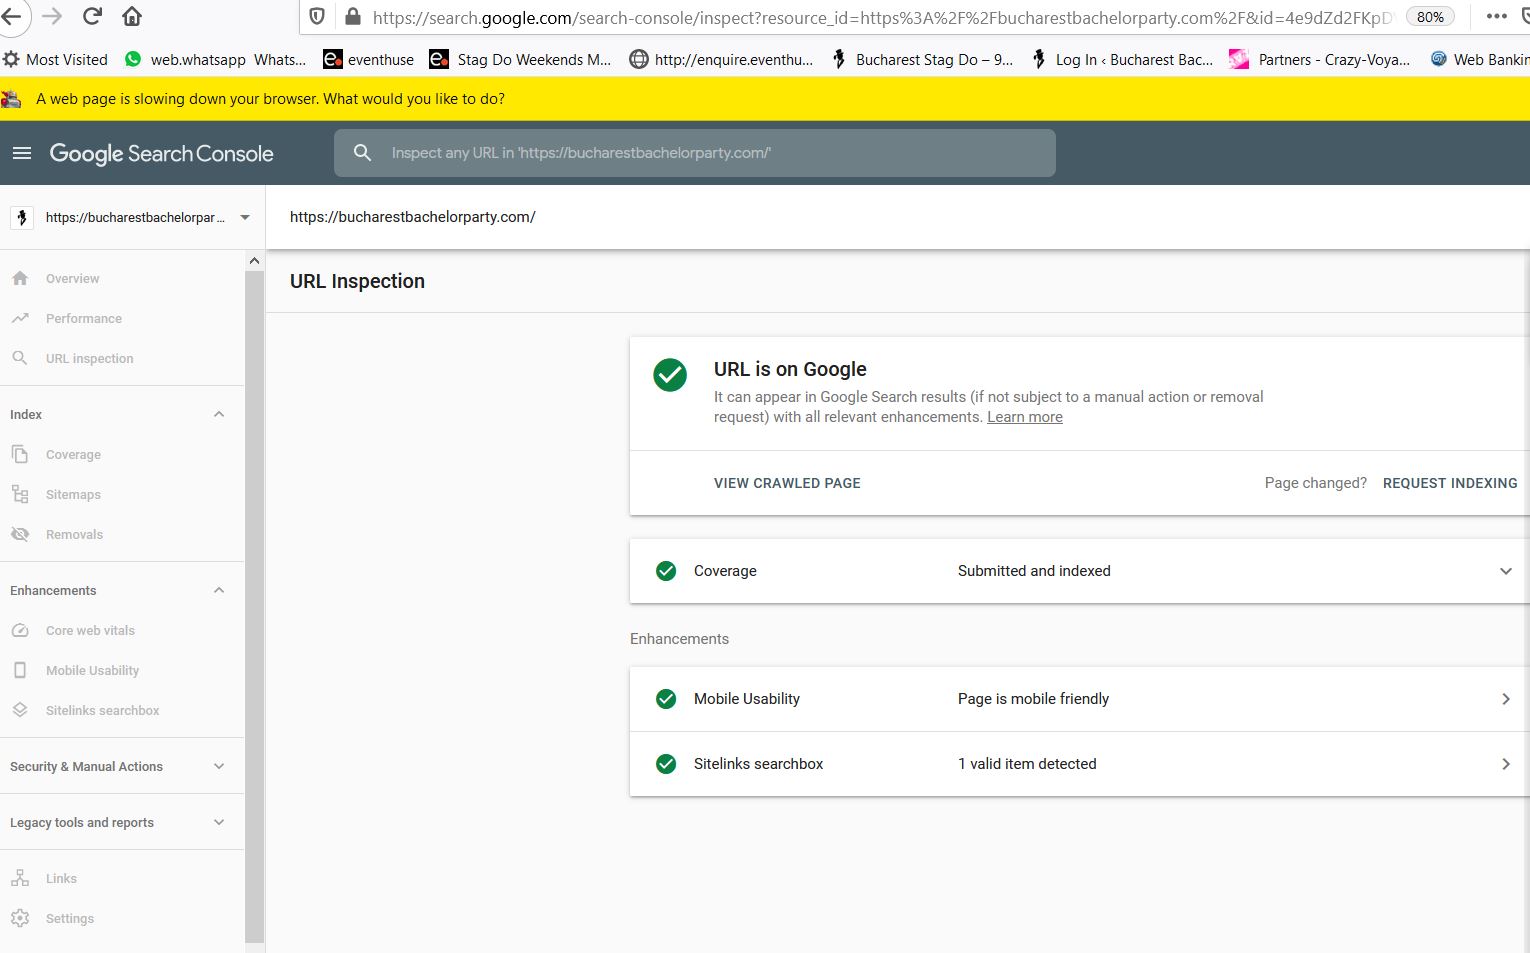Expand Legacy tools and reports section
This screenshot has width=1530, height=953.
[x=219, y=822]
